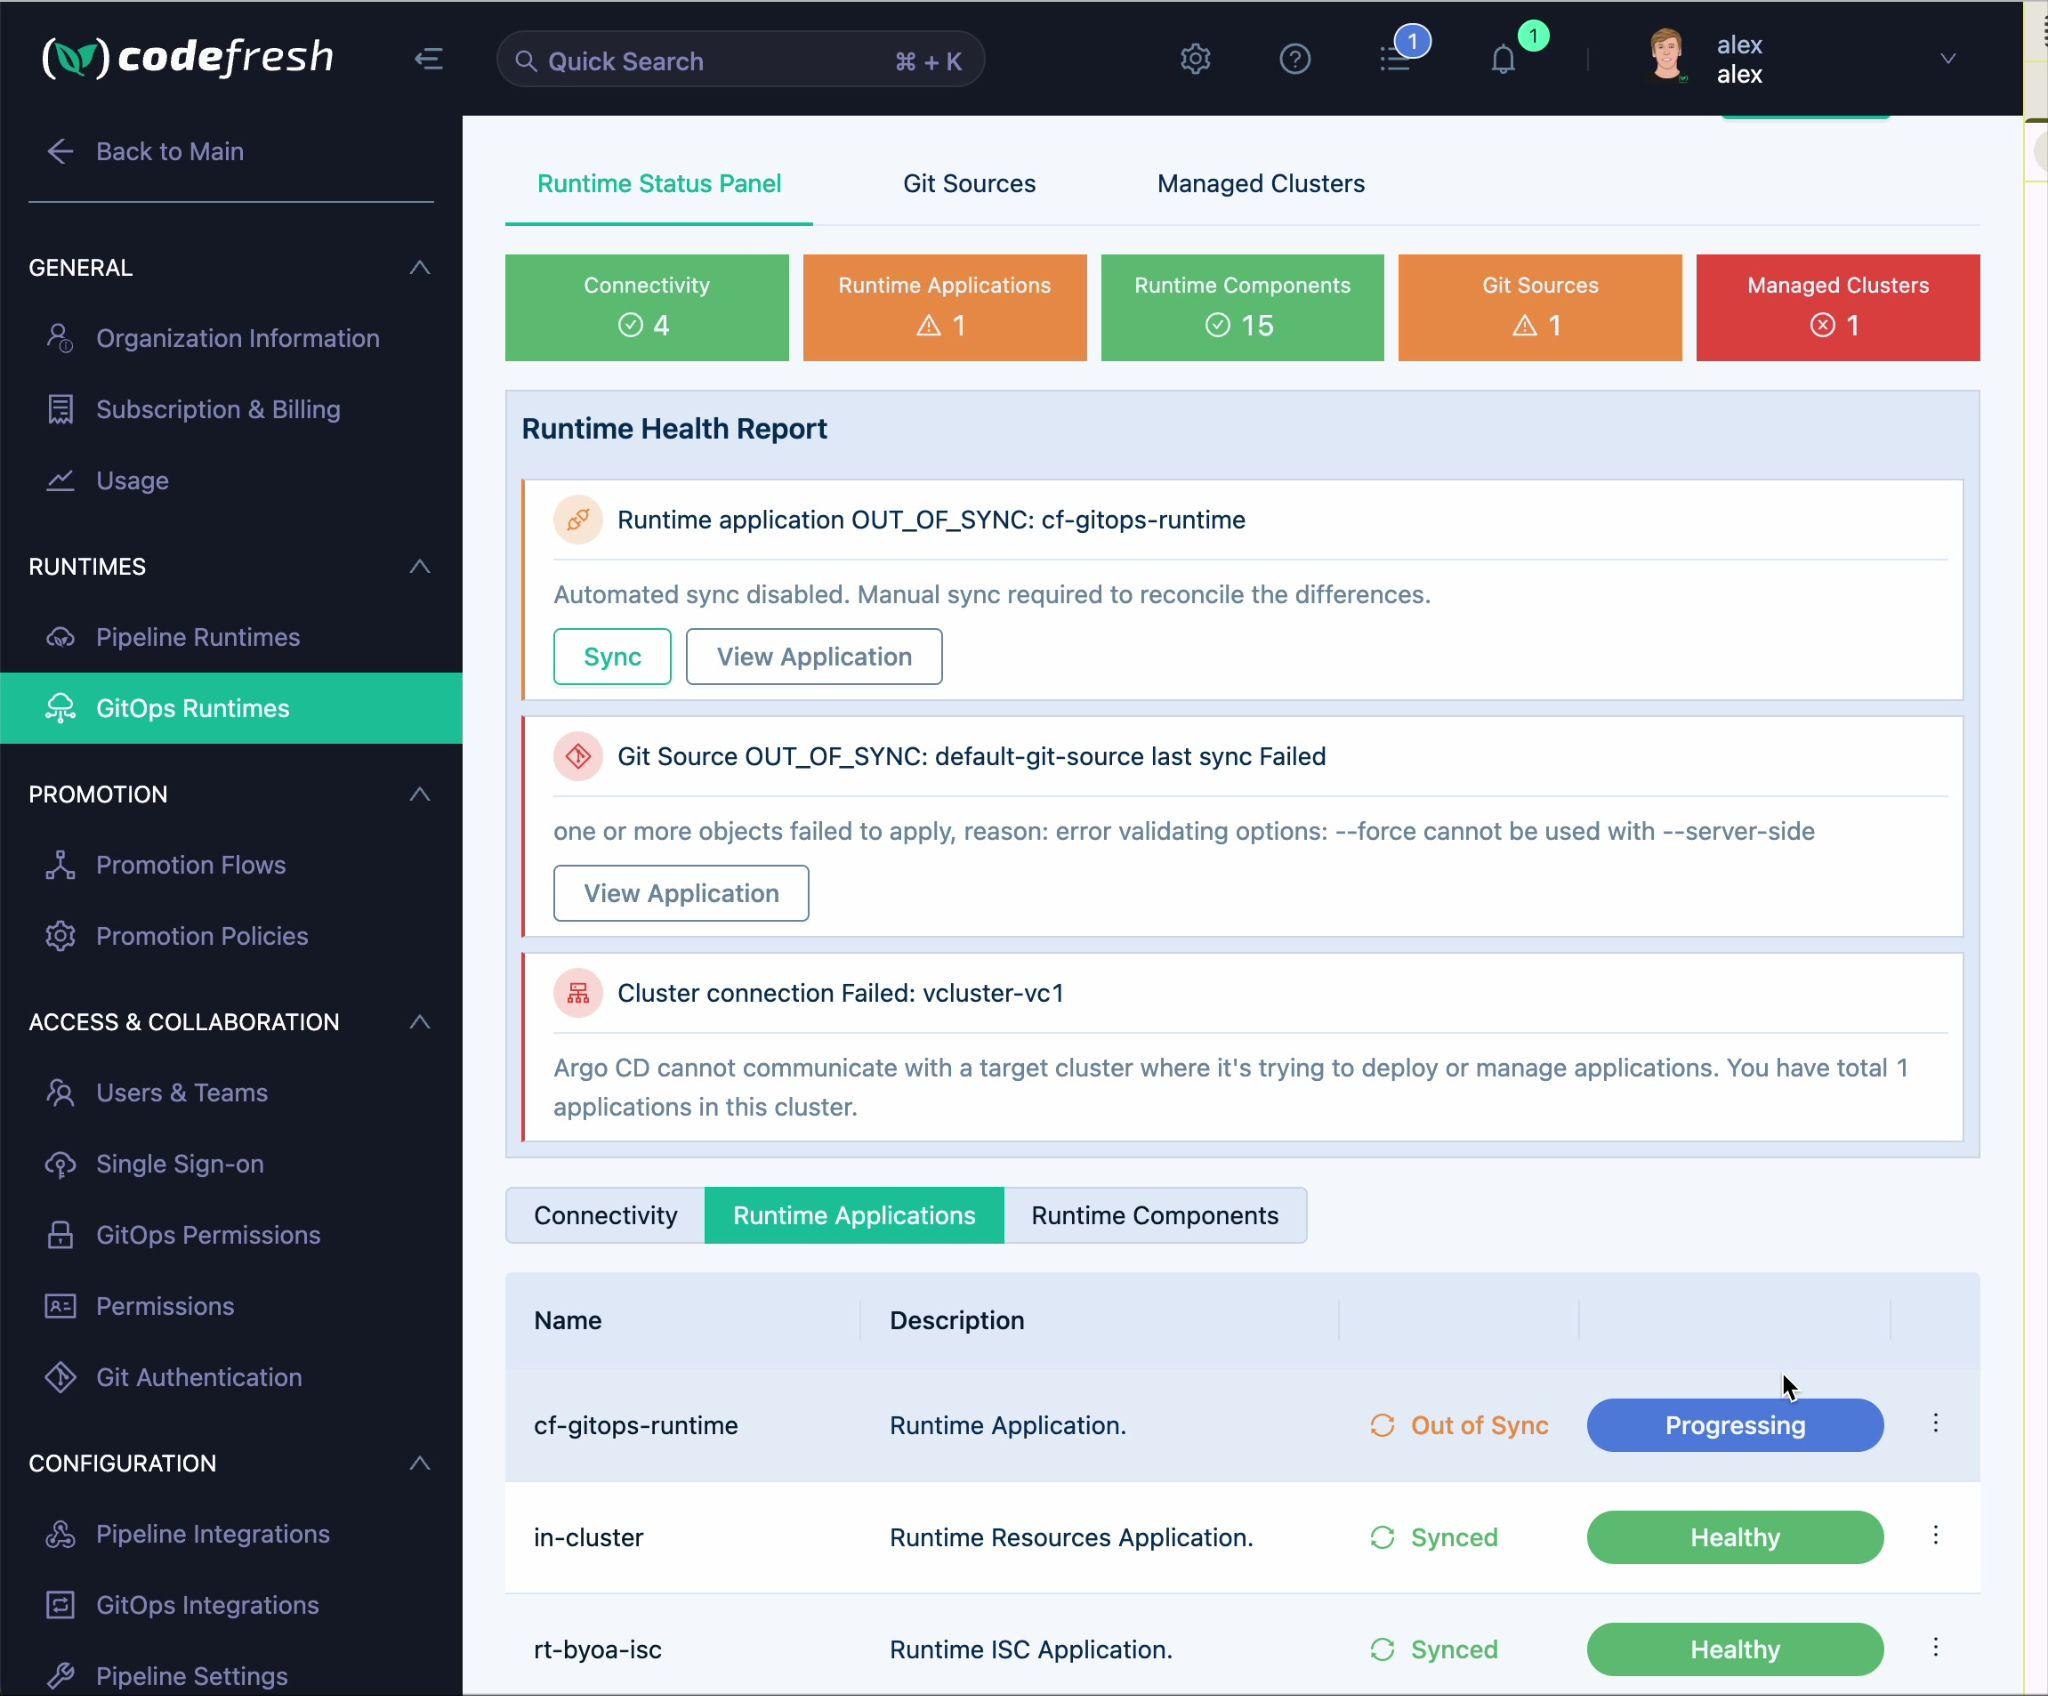
Task: Switch to Runtime Components segment toggle
Action: tap(1154, 1215)
